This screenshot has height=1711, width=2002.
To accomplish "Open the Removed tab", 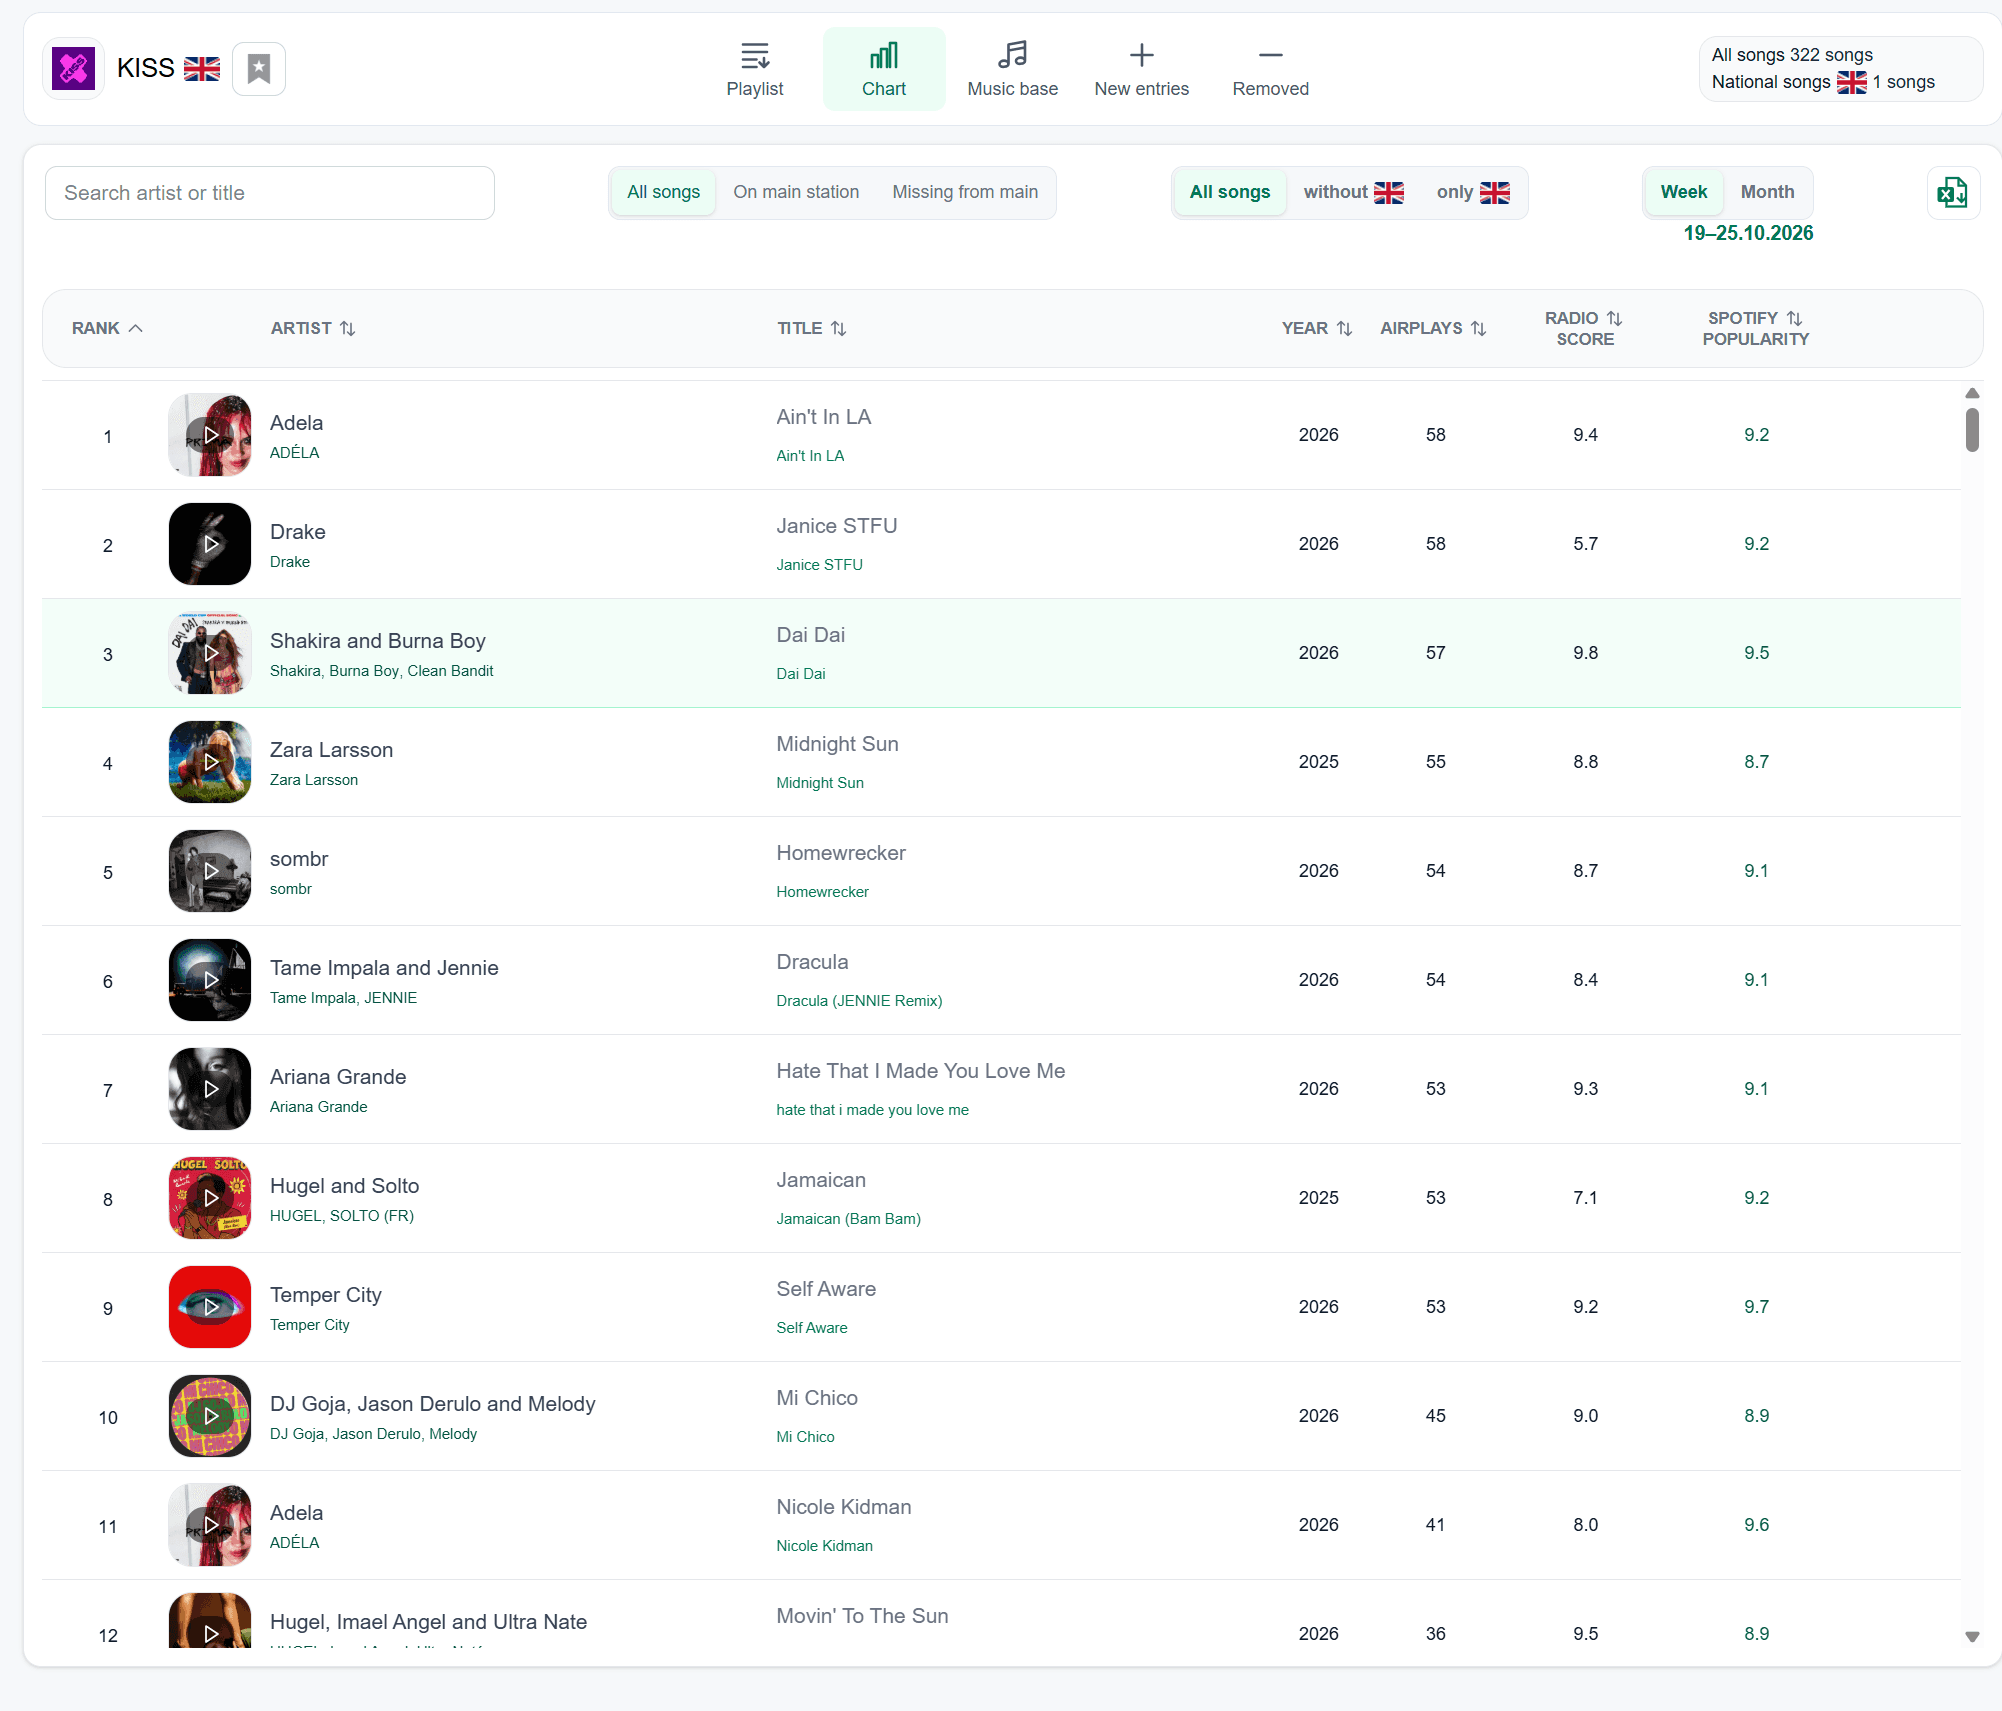I will [x=1271, y=69].
